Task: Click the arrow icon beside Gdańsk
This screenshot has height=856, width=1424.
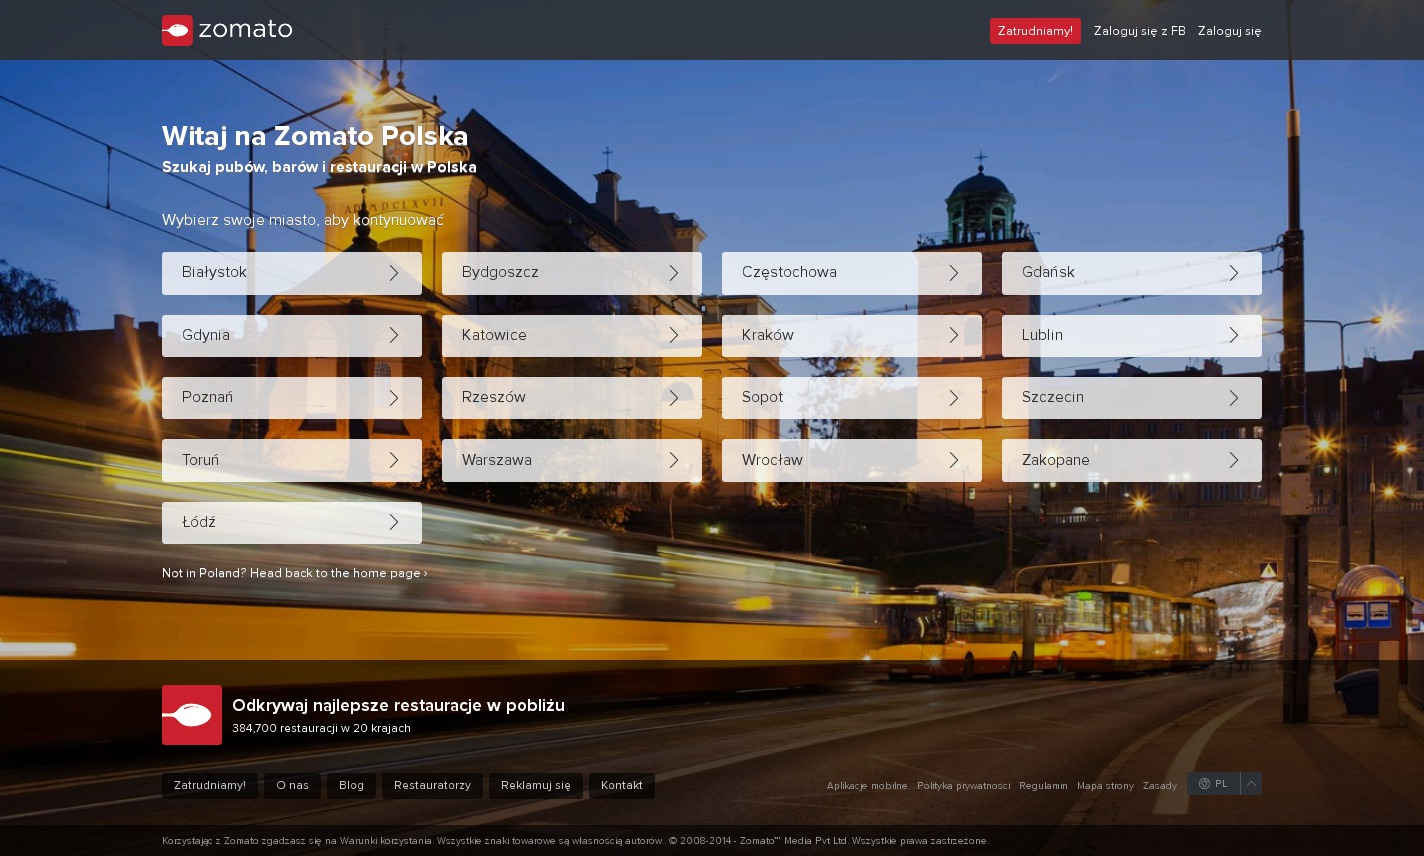Action: [x=1234, y=273]
